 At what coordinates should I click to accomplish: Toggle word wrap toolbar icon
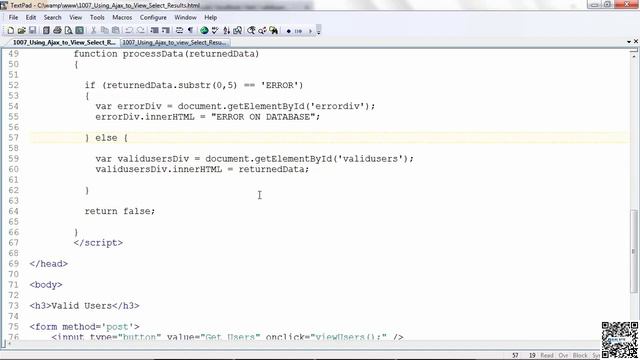point(179,31)
